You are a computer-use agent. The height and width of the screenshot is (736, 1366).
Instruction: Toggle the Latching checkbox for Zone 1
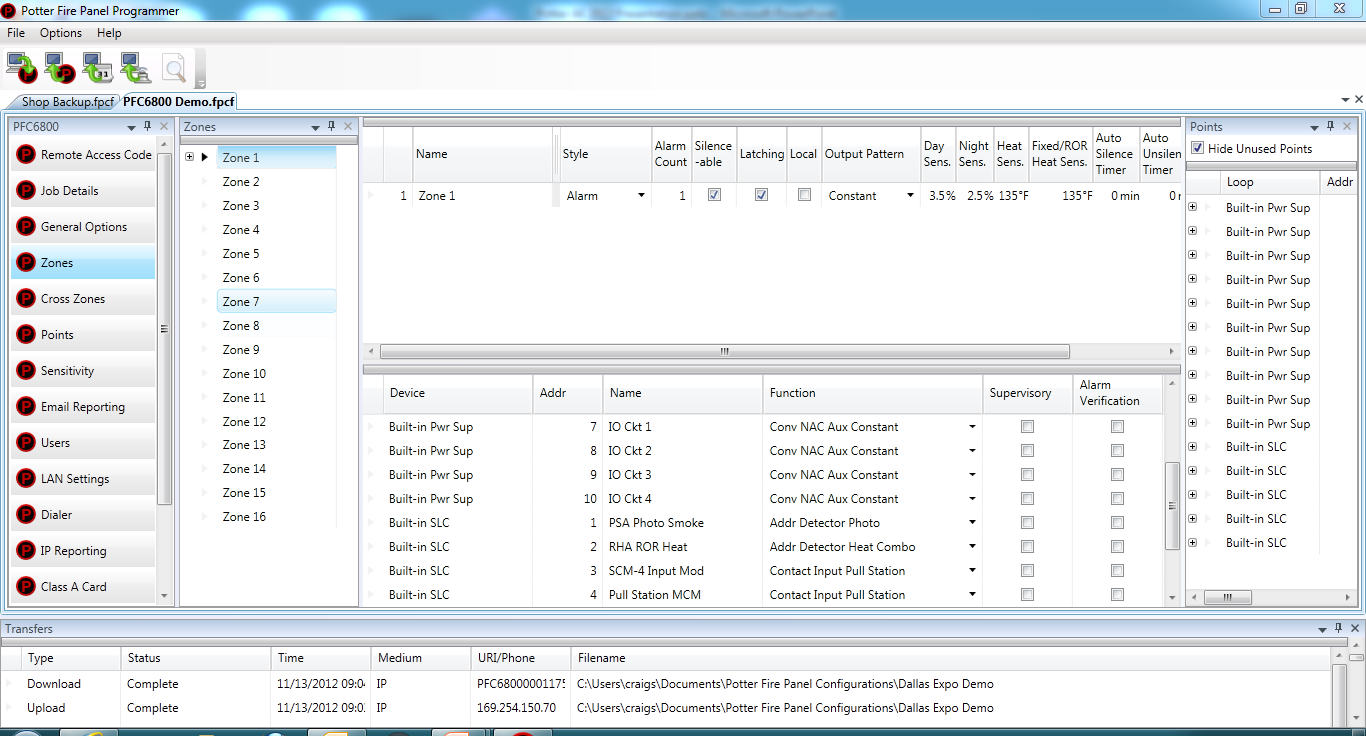761,196
